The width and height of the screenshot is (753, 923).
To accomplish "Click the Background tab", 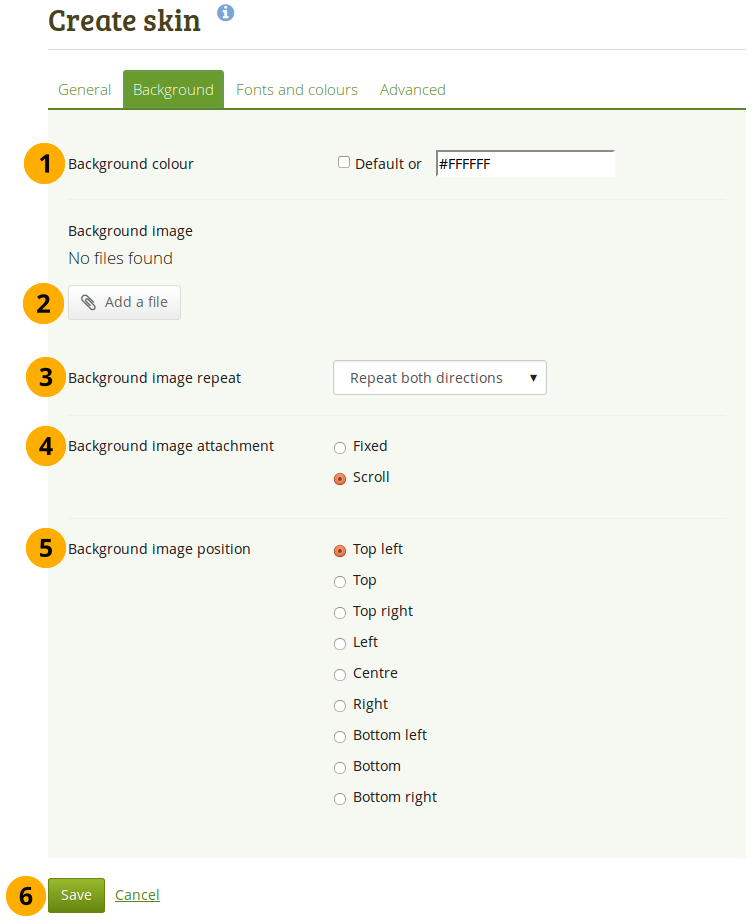I will tap(173, 90).
